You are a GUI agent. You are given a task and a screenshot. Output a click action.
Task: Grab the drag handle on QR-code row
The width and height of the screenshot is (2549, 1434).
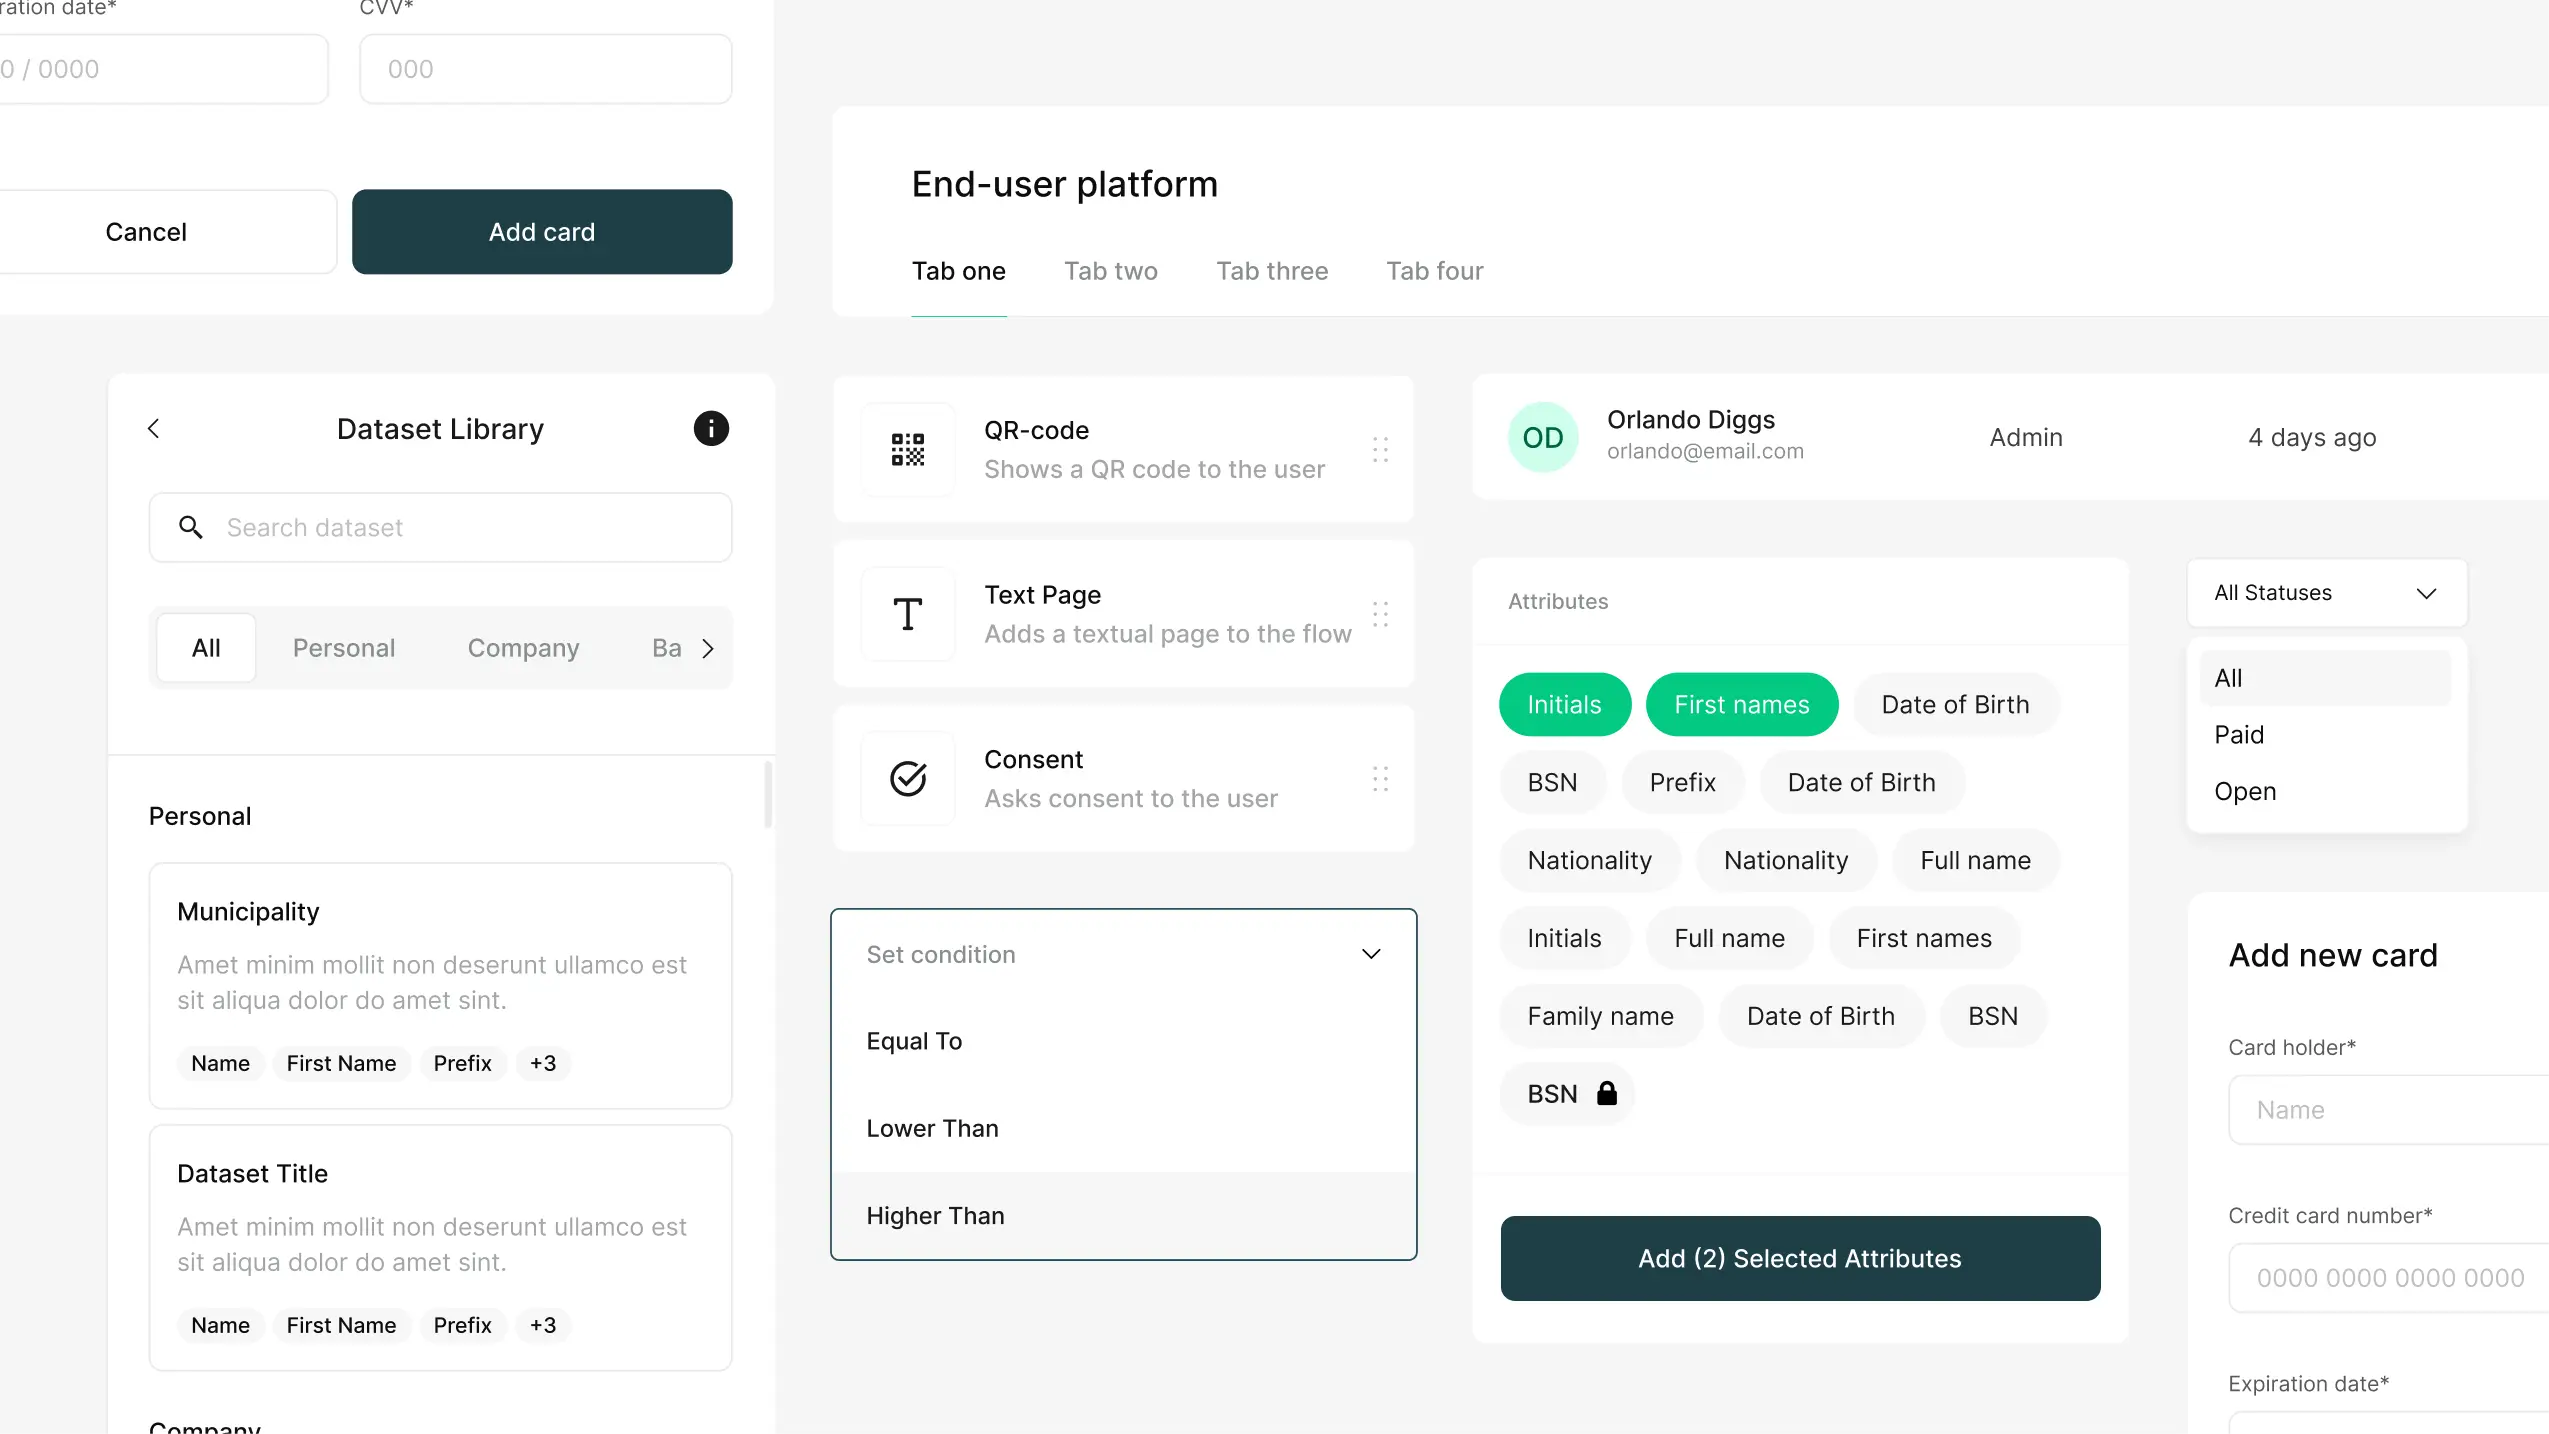pos(1380,450)
